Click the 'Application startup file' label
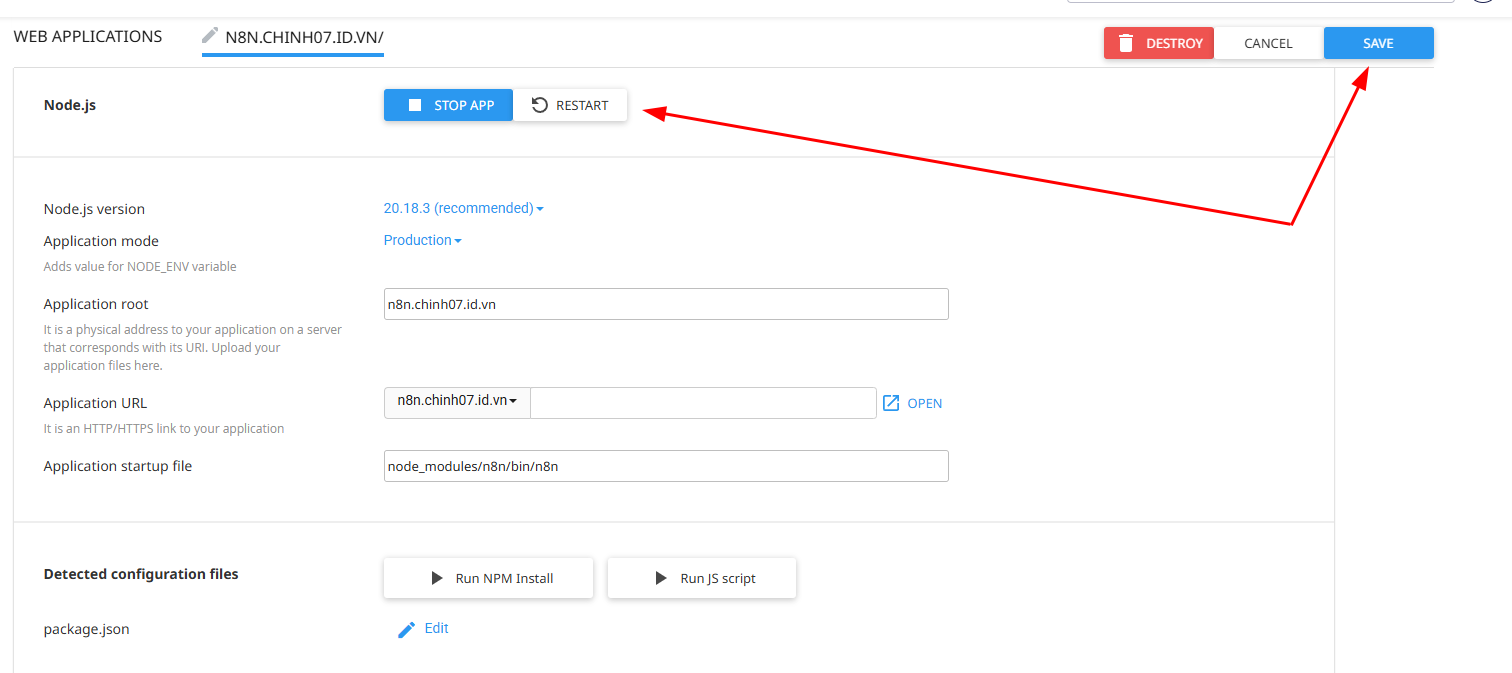The width and height of the screenshot is (1512, 673). pyautogui.click(x=118, y=466)
